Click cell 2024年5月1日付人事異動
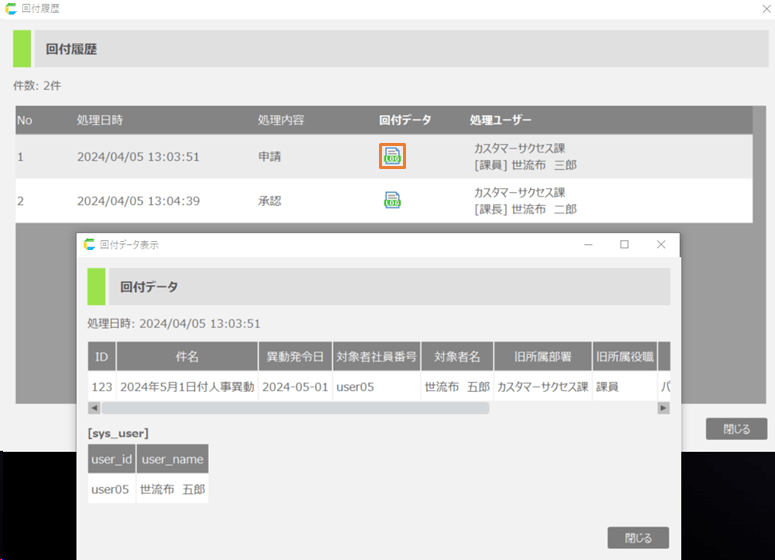775x560 pixels. [187, 386]
